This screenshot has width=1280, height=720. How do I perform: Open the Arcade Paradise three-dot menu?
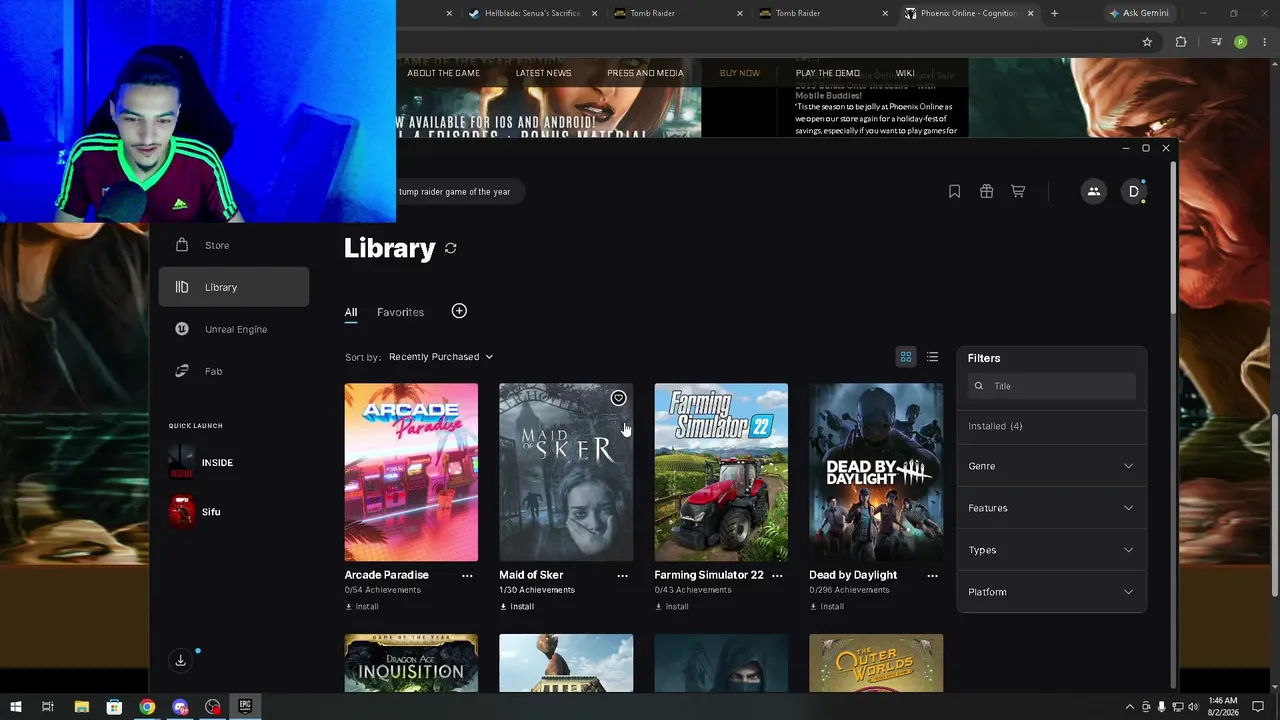pyautogui.click(x=467, y=576)
